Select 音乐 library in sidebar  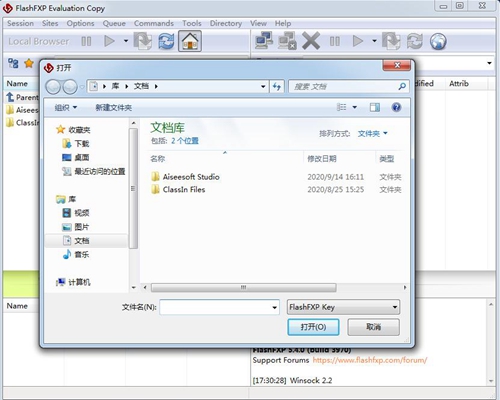click(x=76, y=255)
